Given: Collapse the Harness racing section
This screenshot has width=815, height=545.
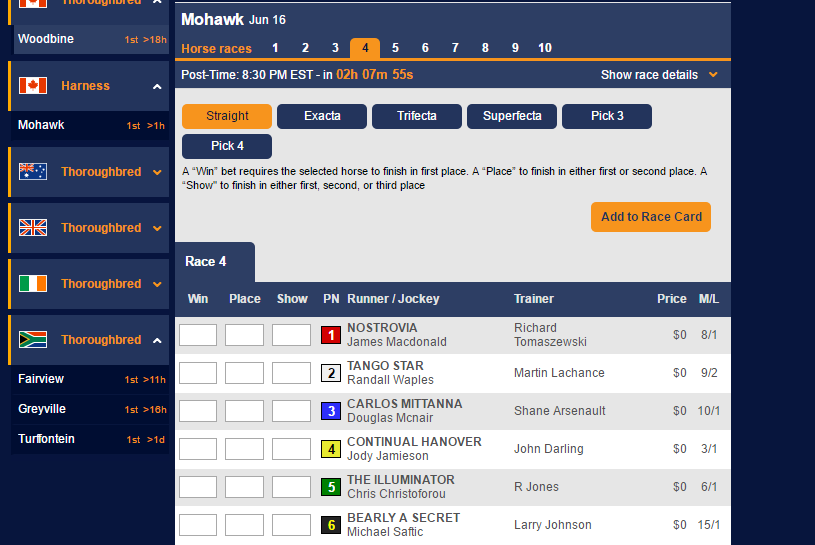Looking at the screenshot, I should tap(157, 87).
